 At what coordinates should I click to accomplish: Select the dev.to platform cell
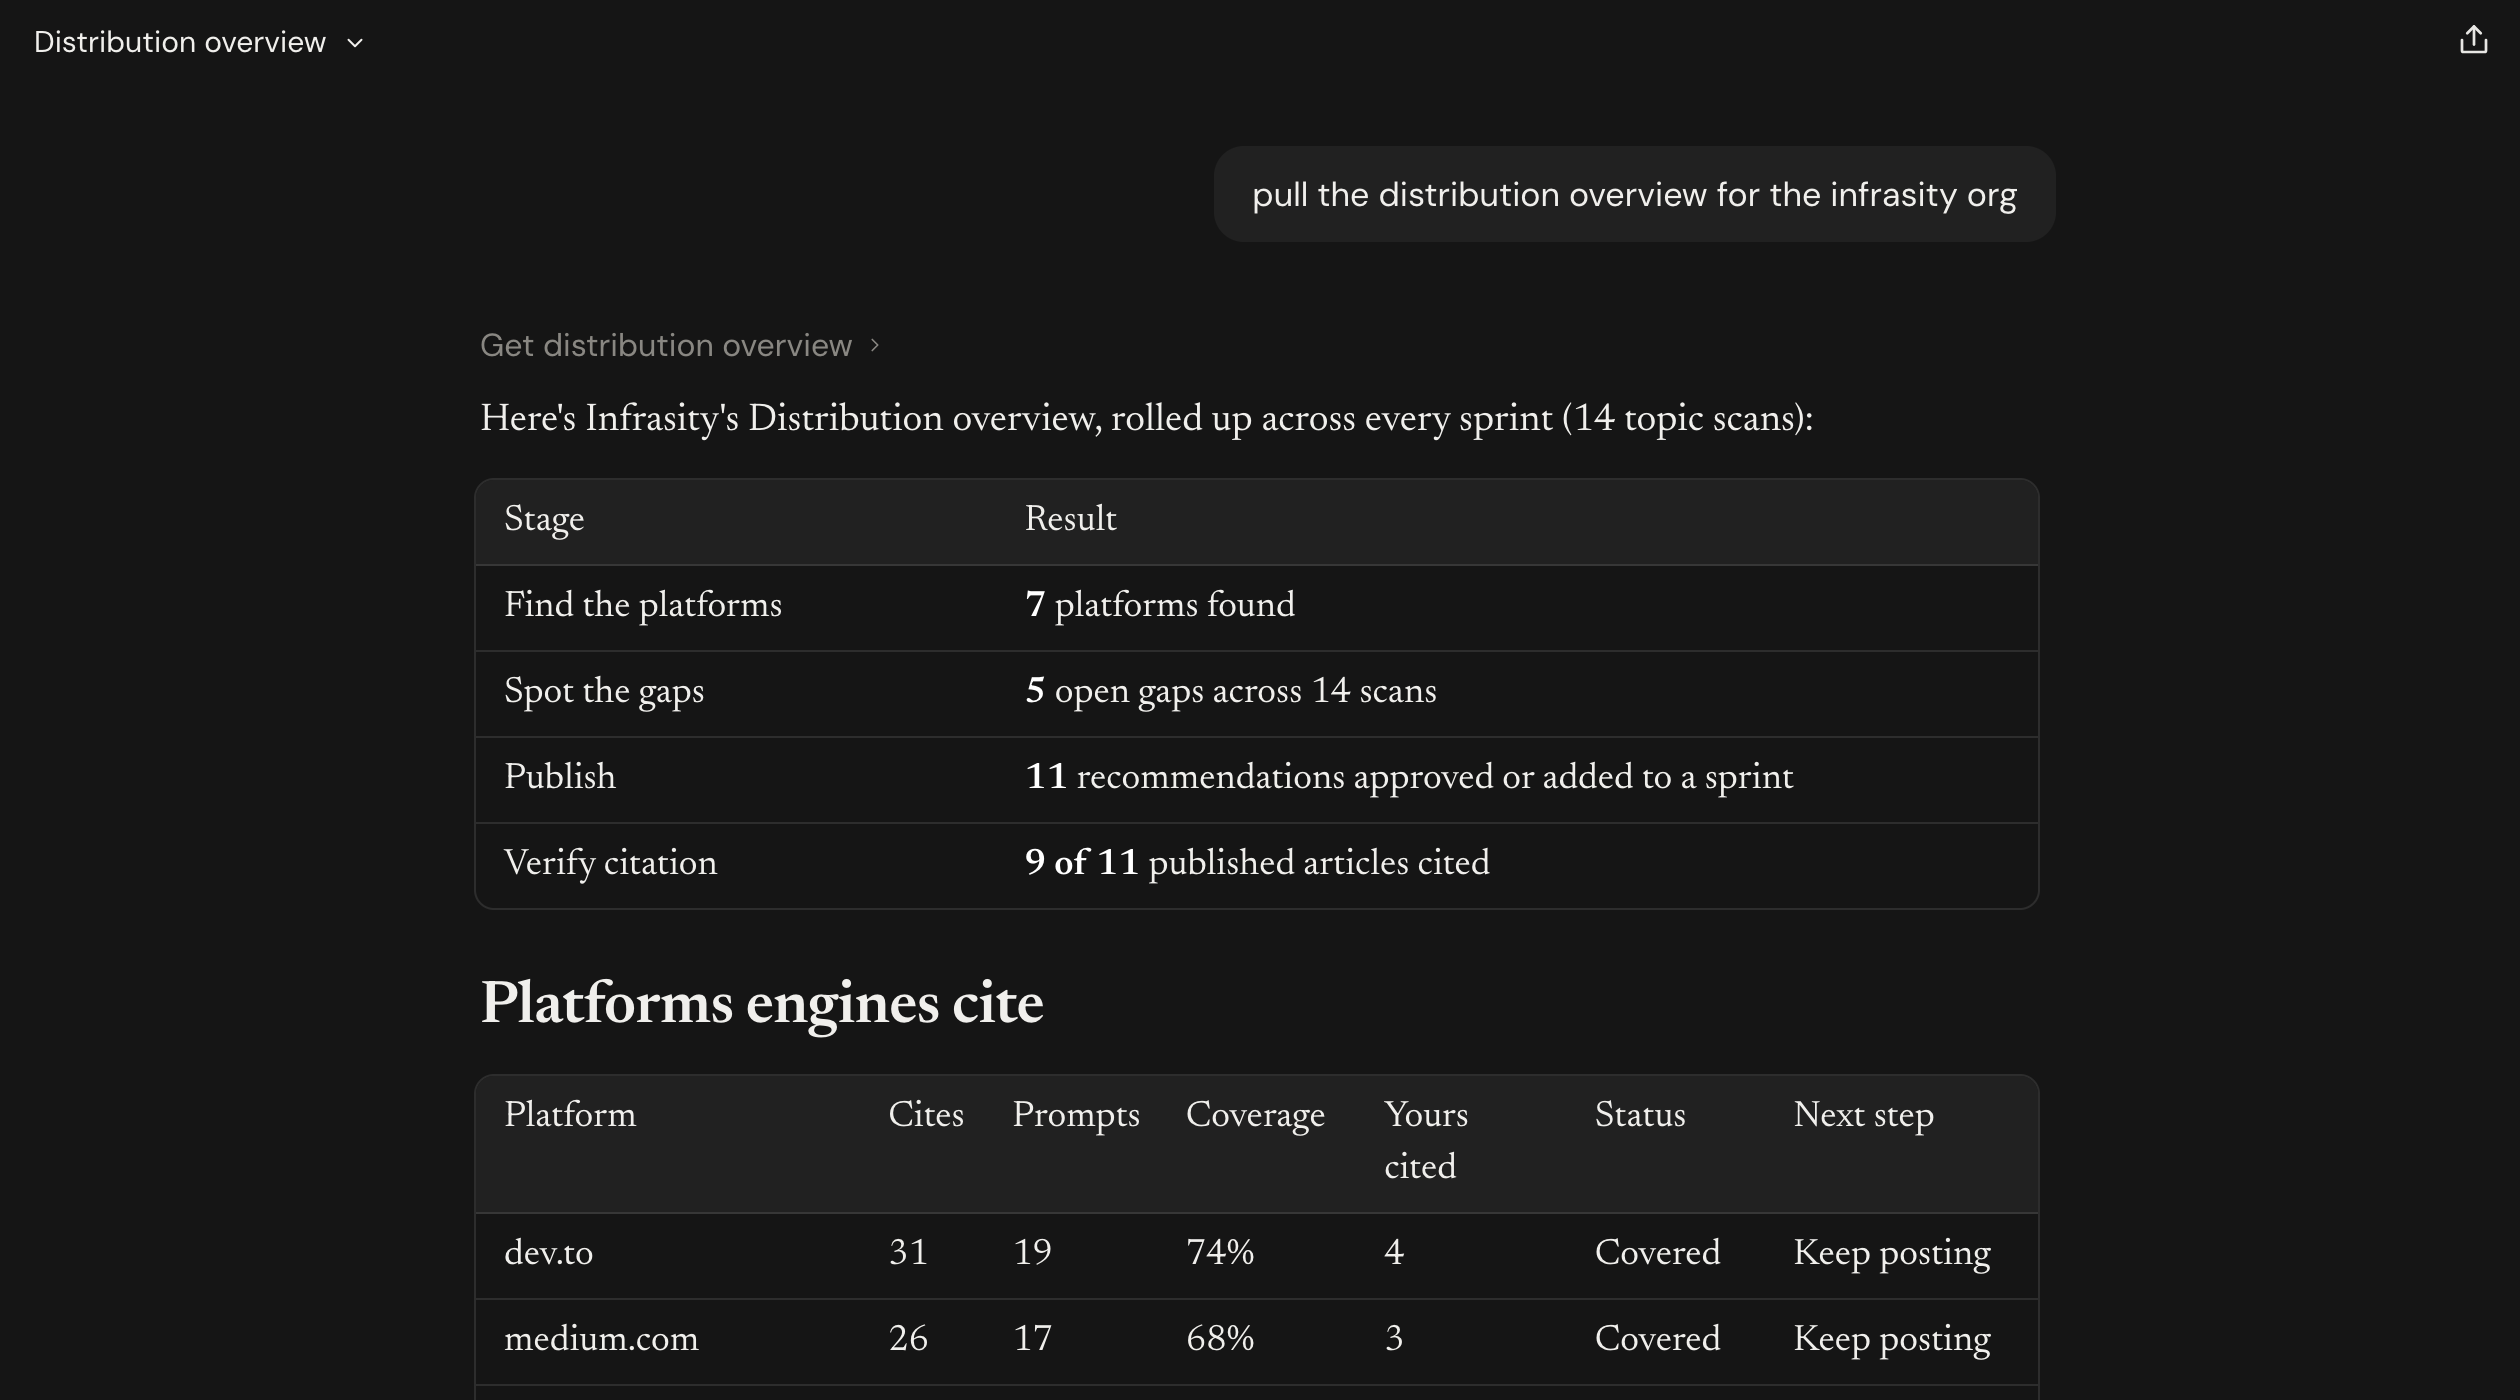[549, 1253]
